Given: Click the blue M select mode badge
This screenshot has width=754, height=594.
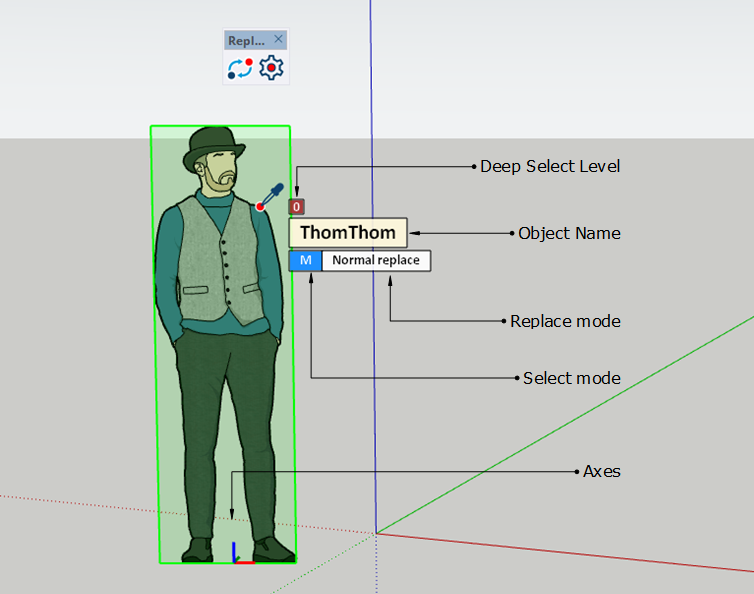Looking at the screenshot, I should tap(306, 261).
